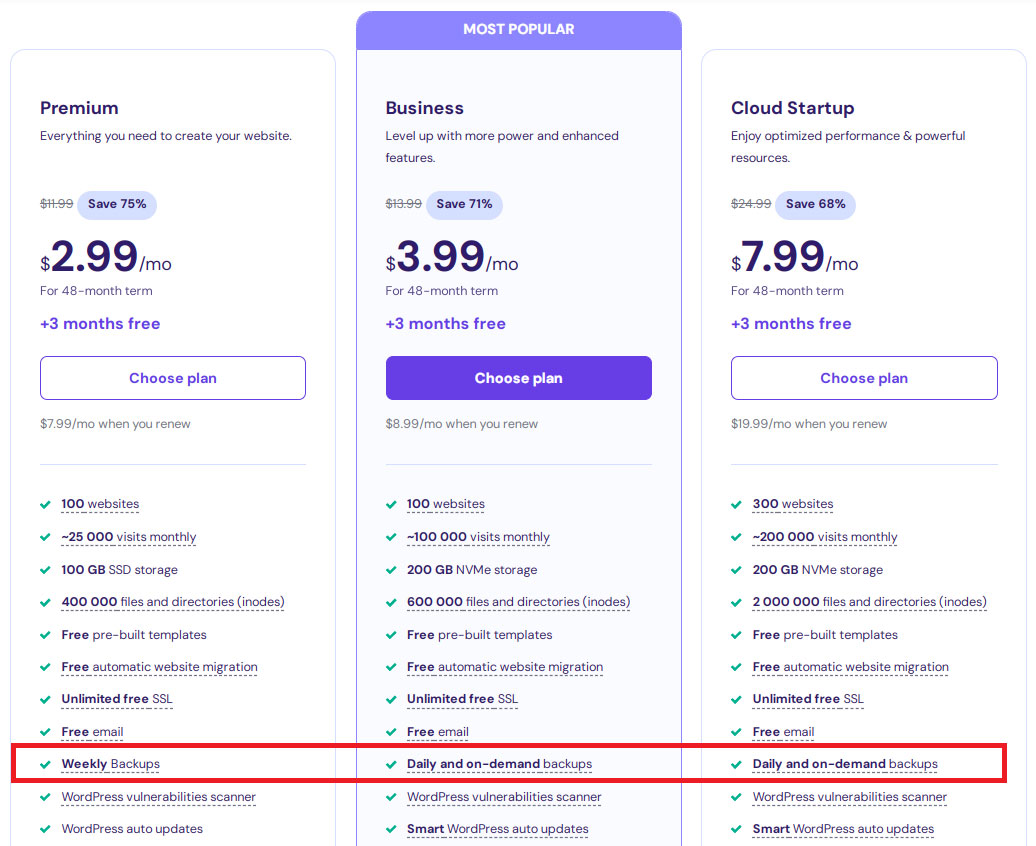The height and width of the screenshot is (846, 1036).
Task: Click Business 'Free email' feature
Action: coord(438,732)
